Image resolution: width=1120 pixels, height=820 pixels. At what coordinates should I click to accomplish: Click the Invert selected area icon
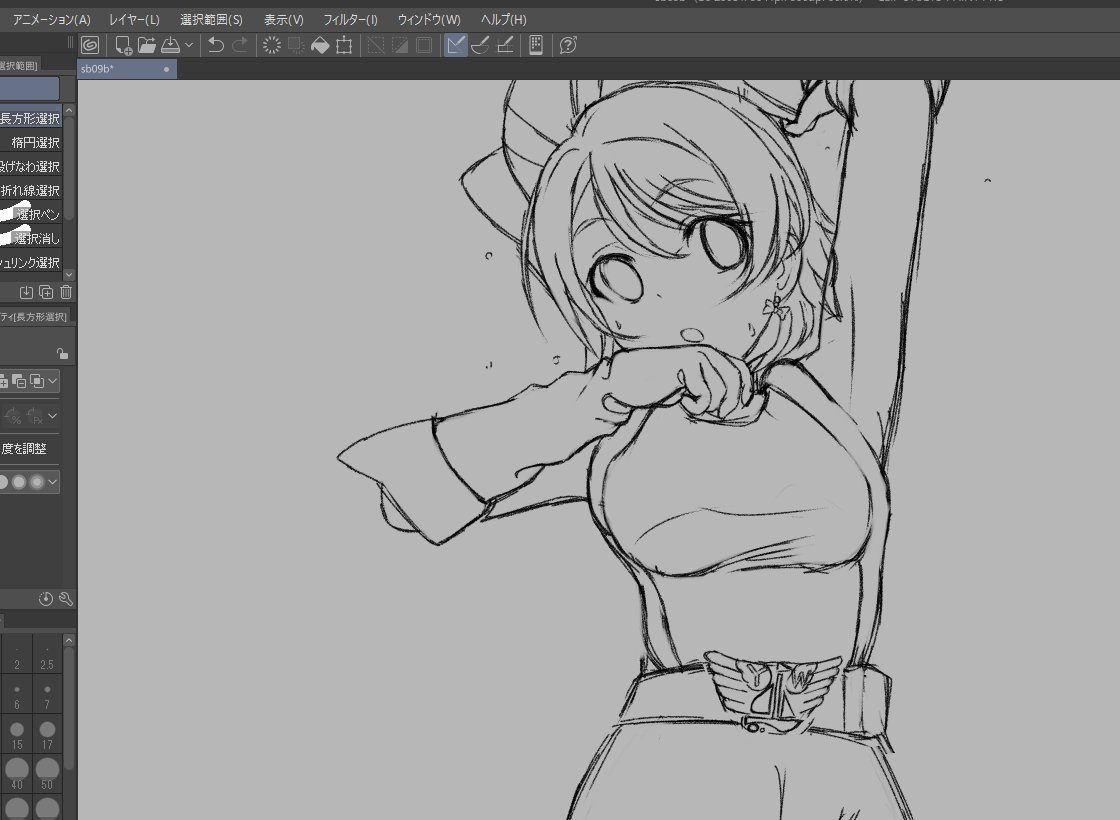[x=400, y=46]
